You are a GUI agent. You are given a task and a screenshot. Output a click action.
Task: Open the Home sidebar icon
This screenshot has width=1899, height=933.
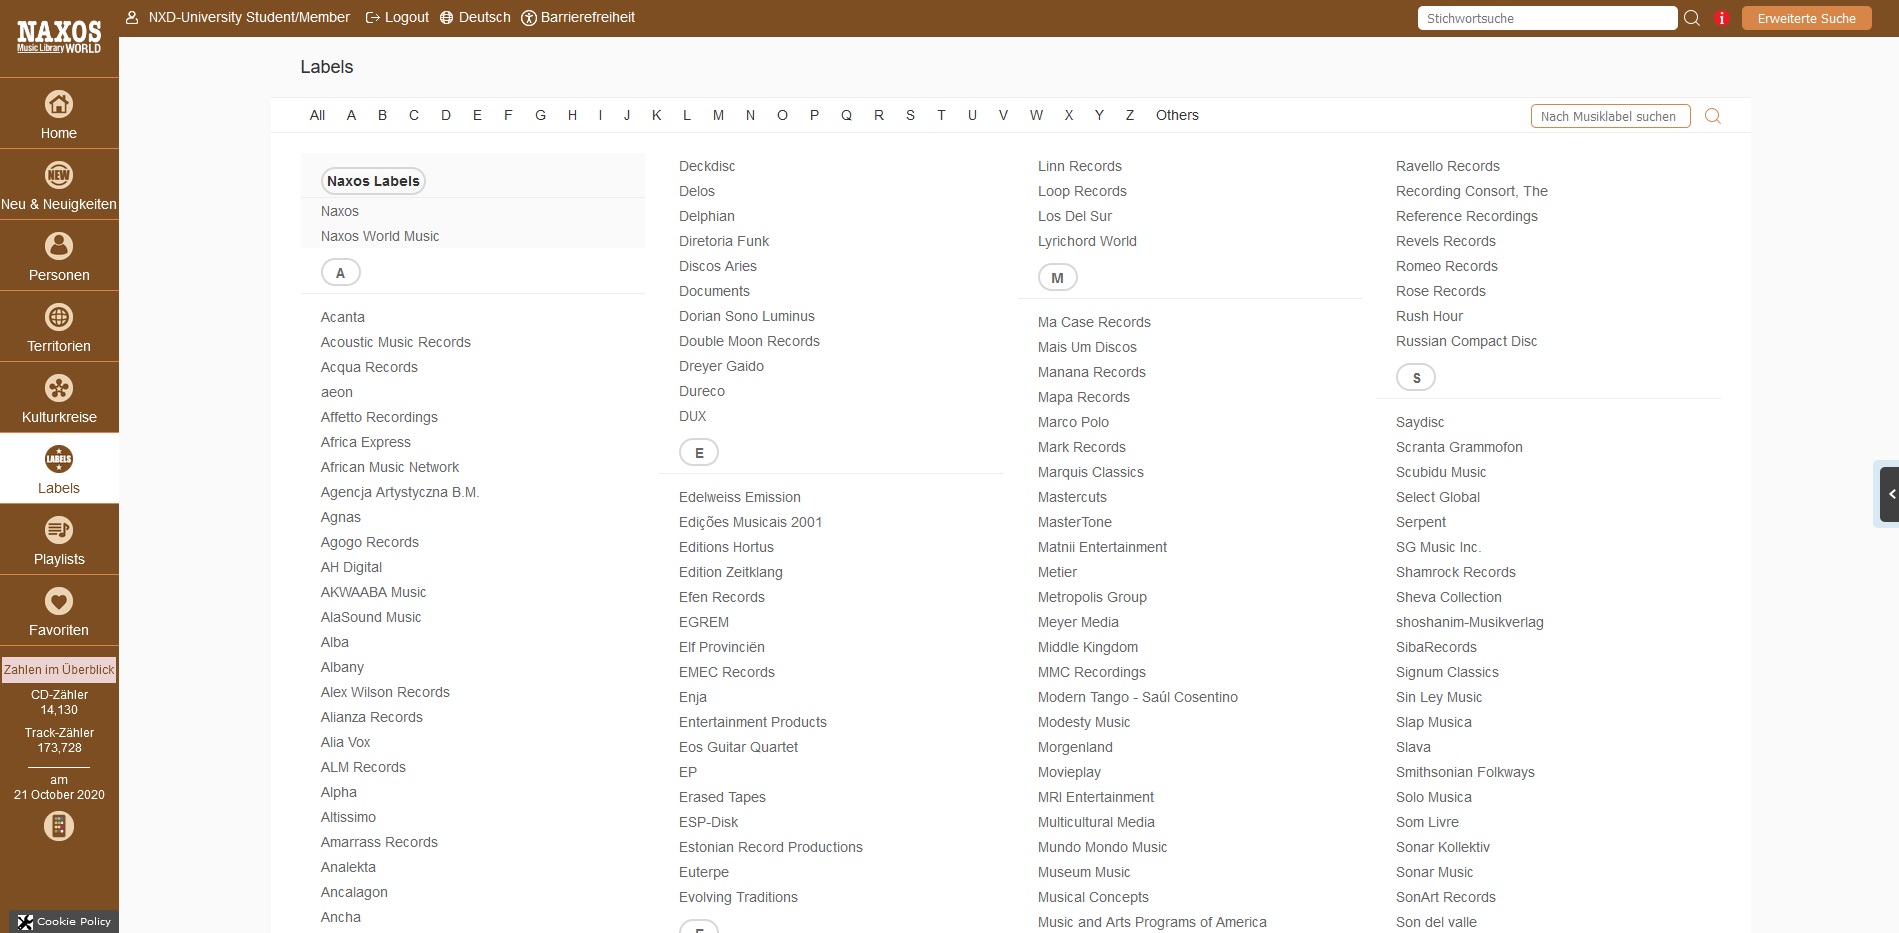59,104
